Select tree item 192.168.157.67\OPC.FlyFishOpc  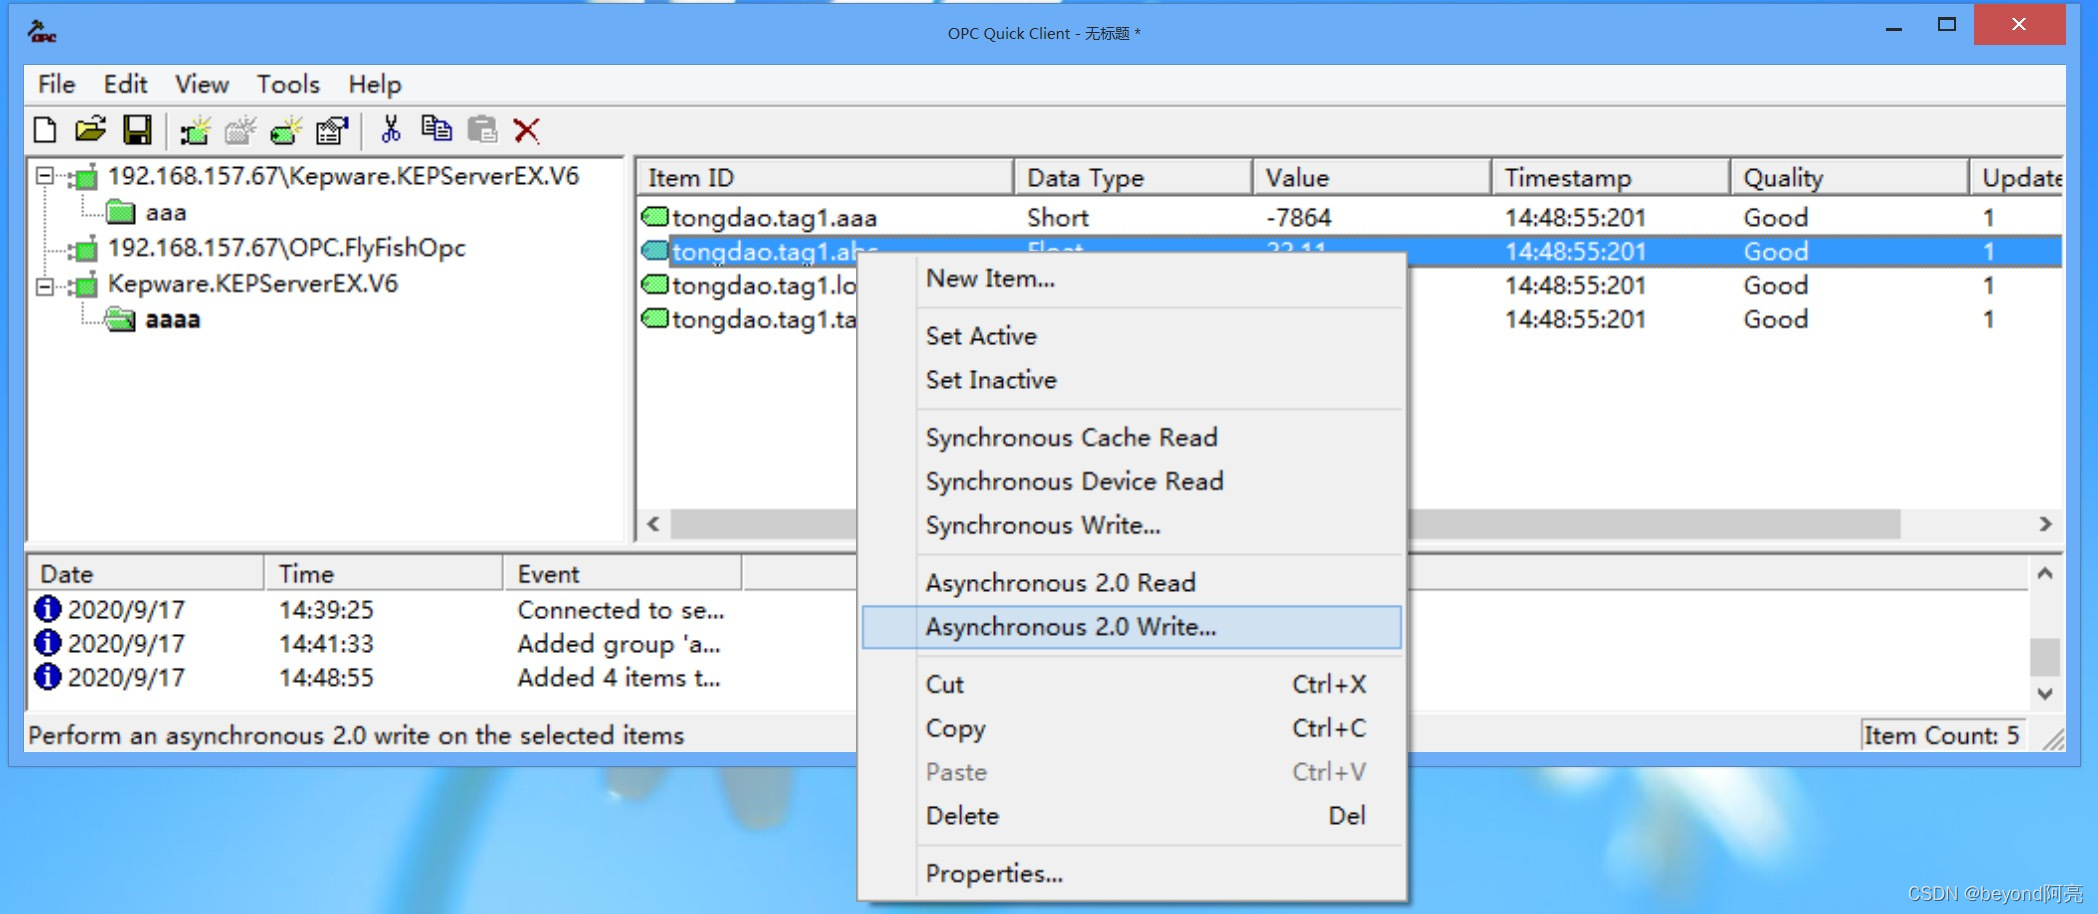pyautogui.click(x=286, y=248)
